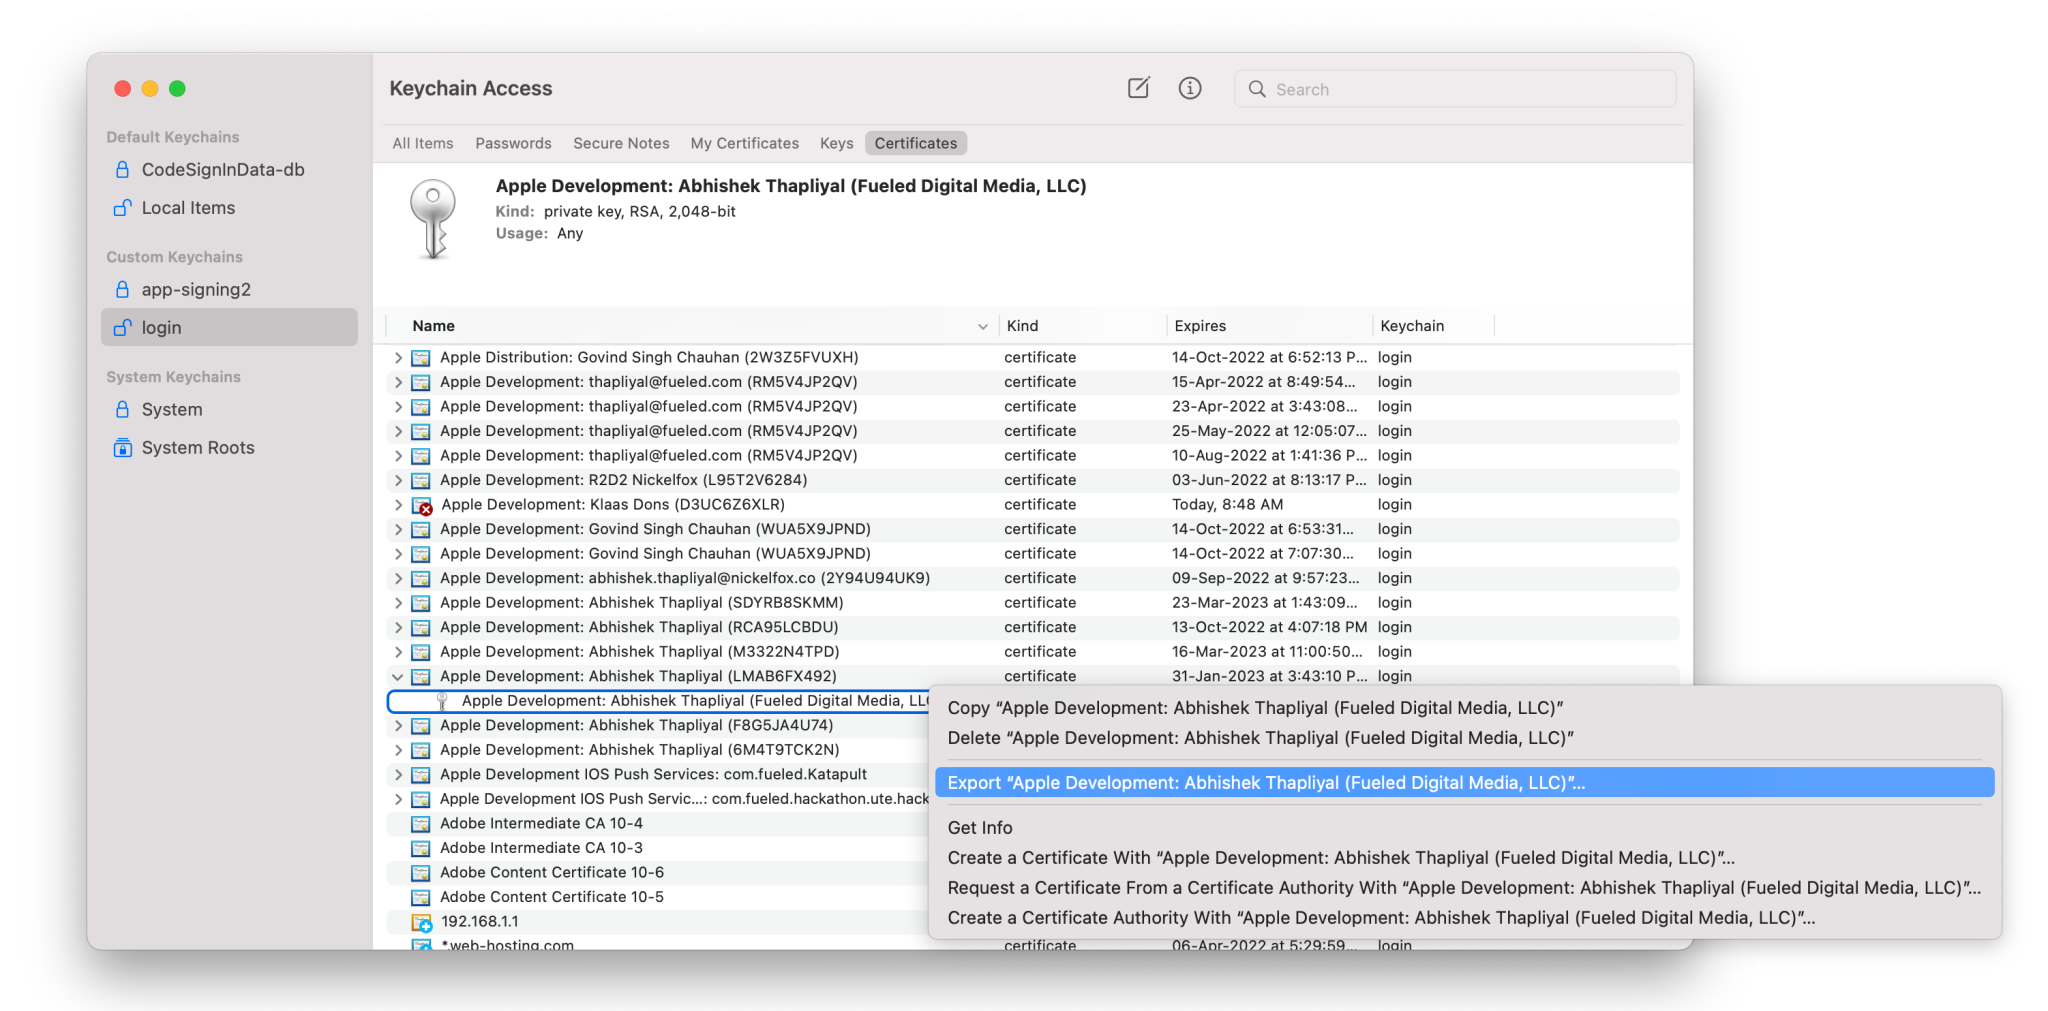Image resolution: width=2048 pixels, height=1011 pixels.
Task: Click the 192.168.1.1 certificate icon
Action: 422,922
